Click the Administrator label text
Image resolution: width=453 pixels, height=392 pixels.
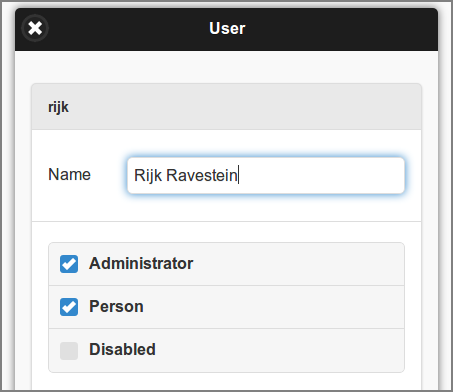point(141,263)
